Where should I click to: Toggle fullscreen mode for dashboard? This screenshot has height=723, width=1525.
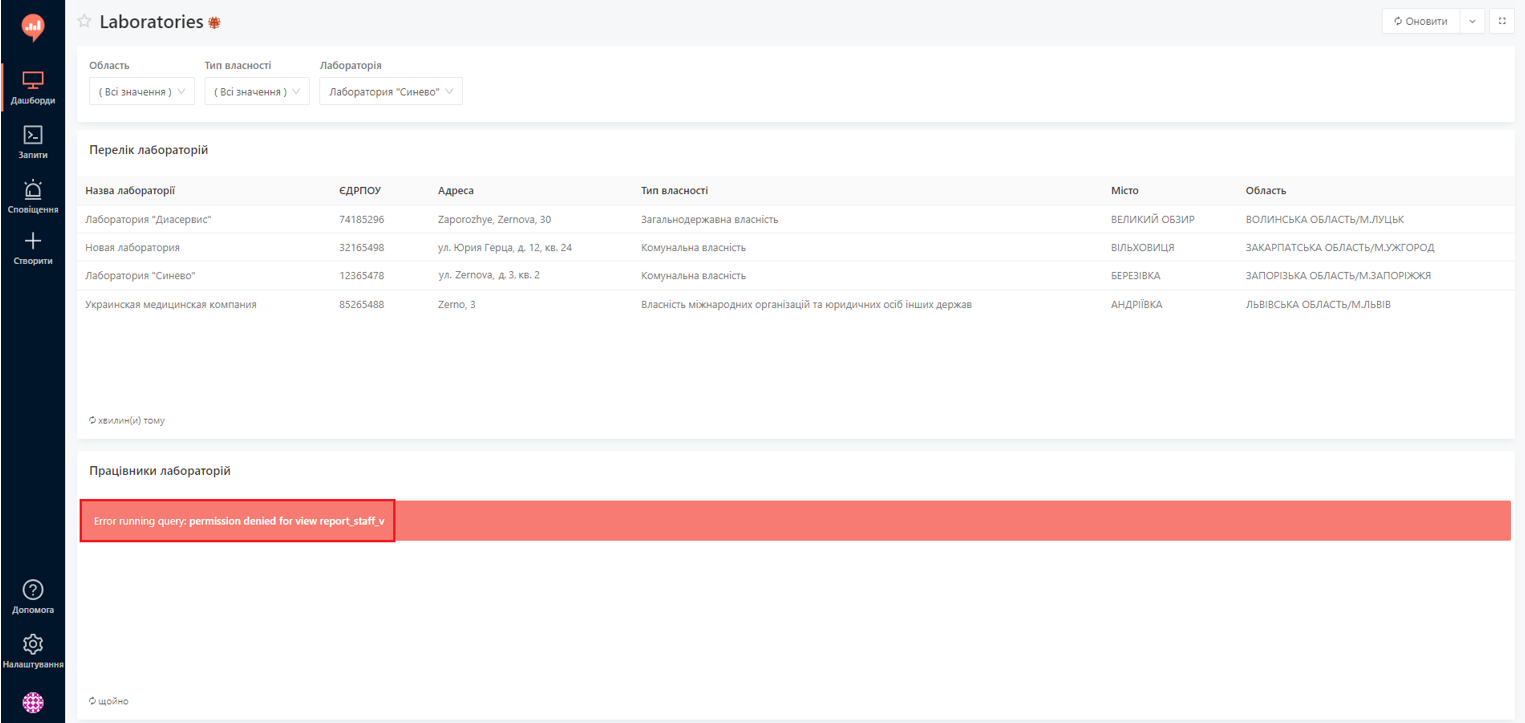[1502, 21]
